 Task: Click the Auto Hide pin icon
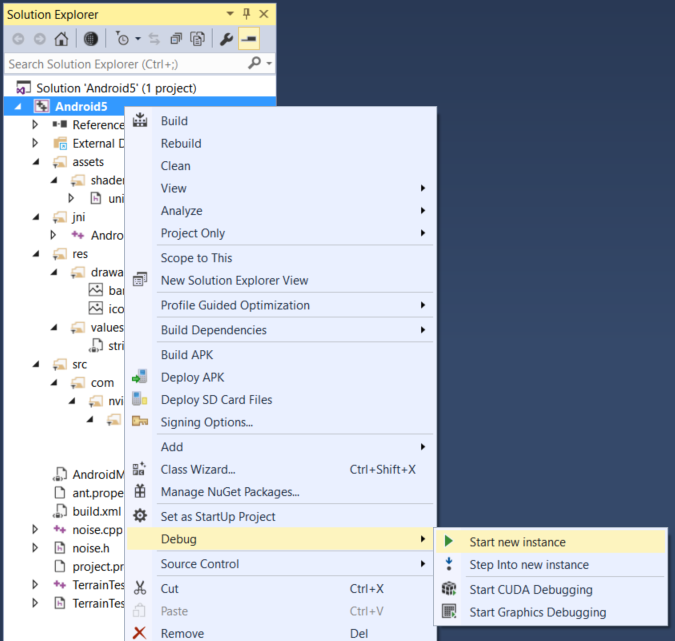pyautogui.click(x=247, y=14)
